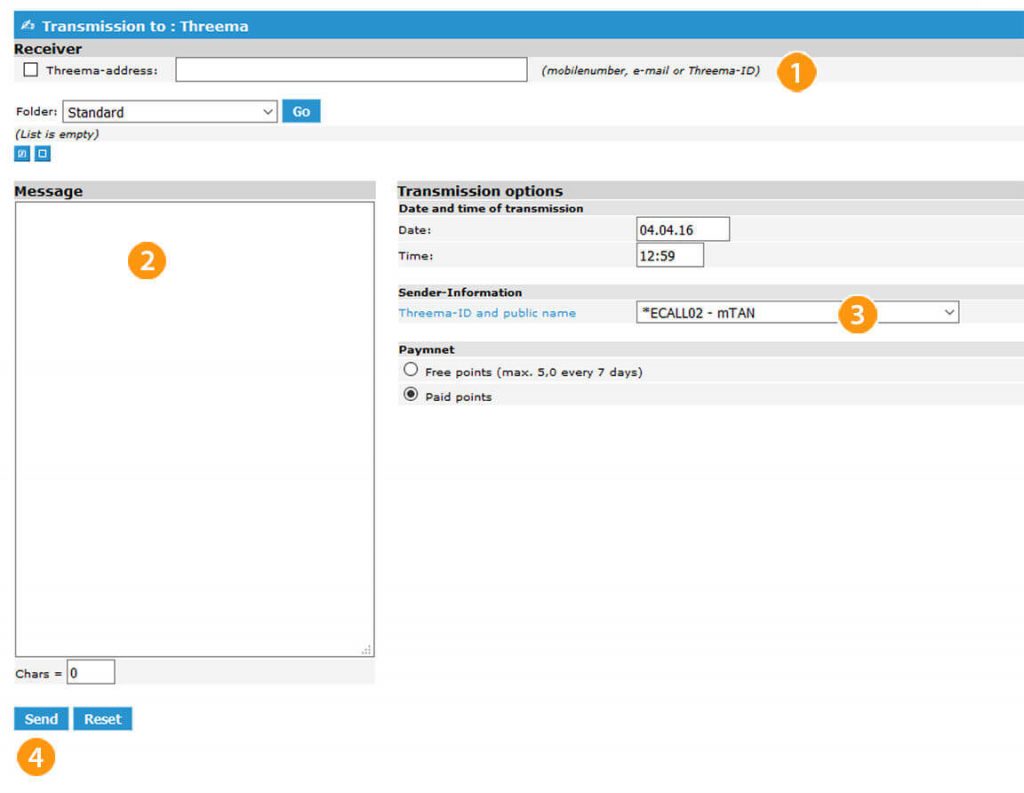Image resolution: width=1024 pixels, height=793 pixels.
Task: Open the Threema-ID and public name link
Action: 487,313
